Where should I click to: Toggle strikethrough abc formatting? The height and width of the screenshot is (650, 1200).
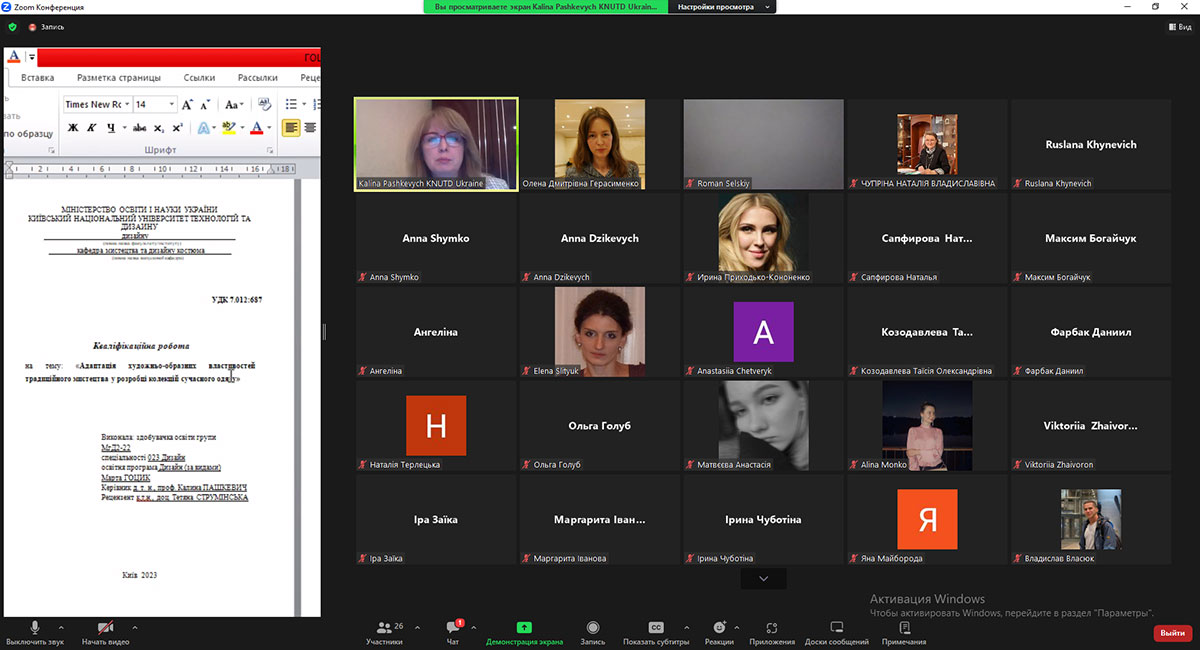pyautogui.click(x=140, y=128)
